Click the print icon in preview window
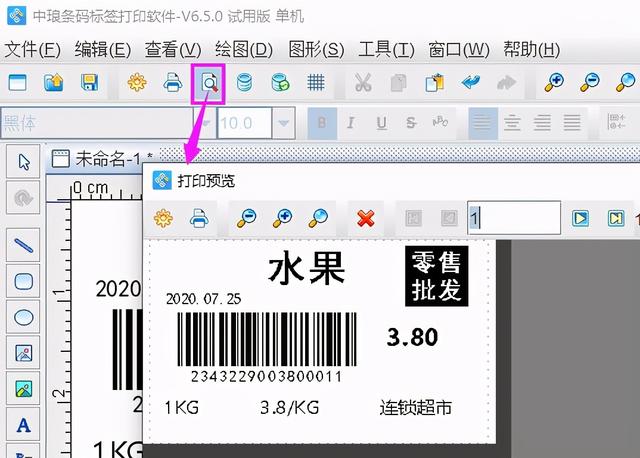 coord(200,217)
